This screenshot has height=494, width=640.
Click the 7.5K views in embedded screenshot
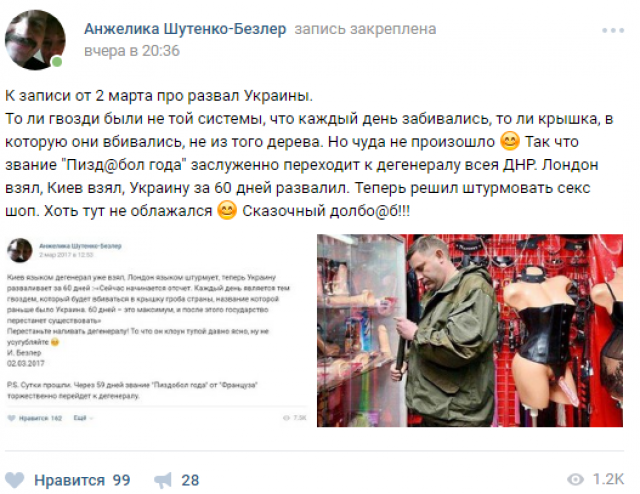[295, 418]
